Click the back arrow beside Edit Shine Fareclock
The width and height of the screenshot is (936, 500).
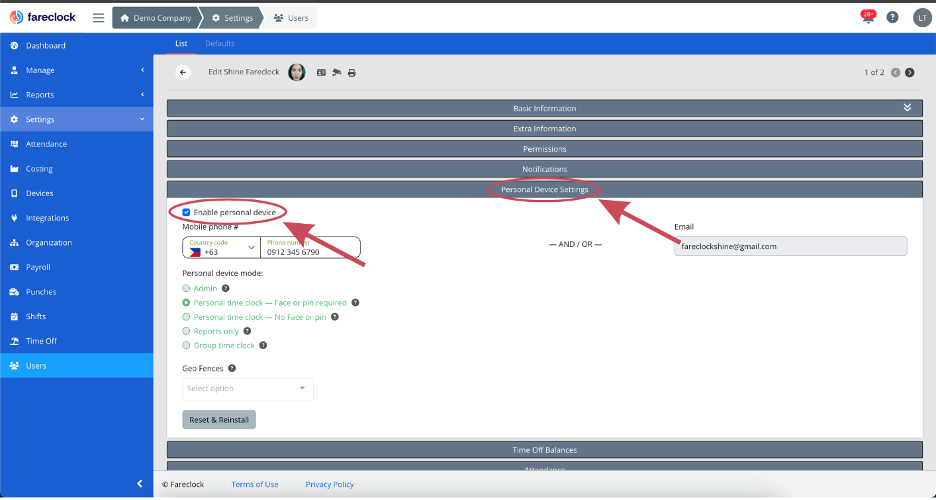[183, 72]
